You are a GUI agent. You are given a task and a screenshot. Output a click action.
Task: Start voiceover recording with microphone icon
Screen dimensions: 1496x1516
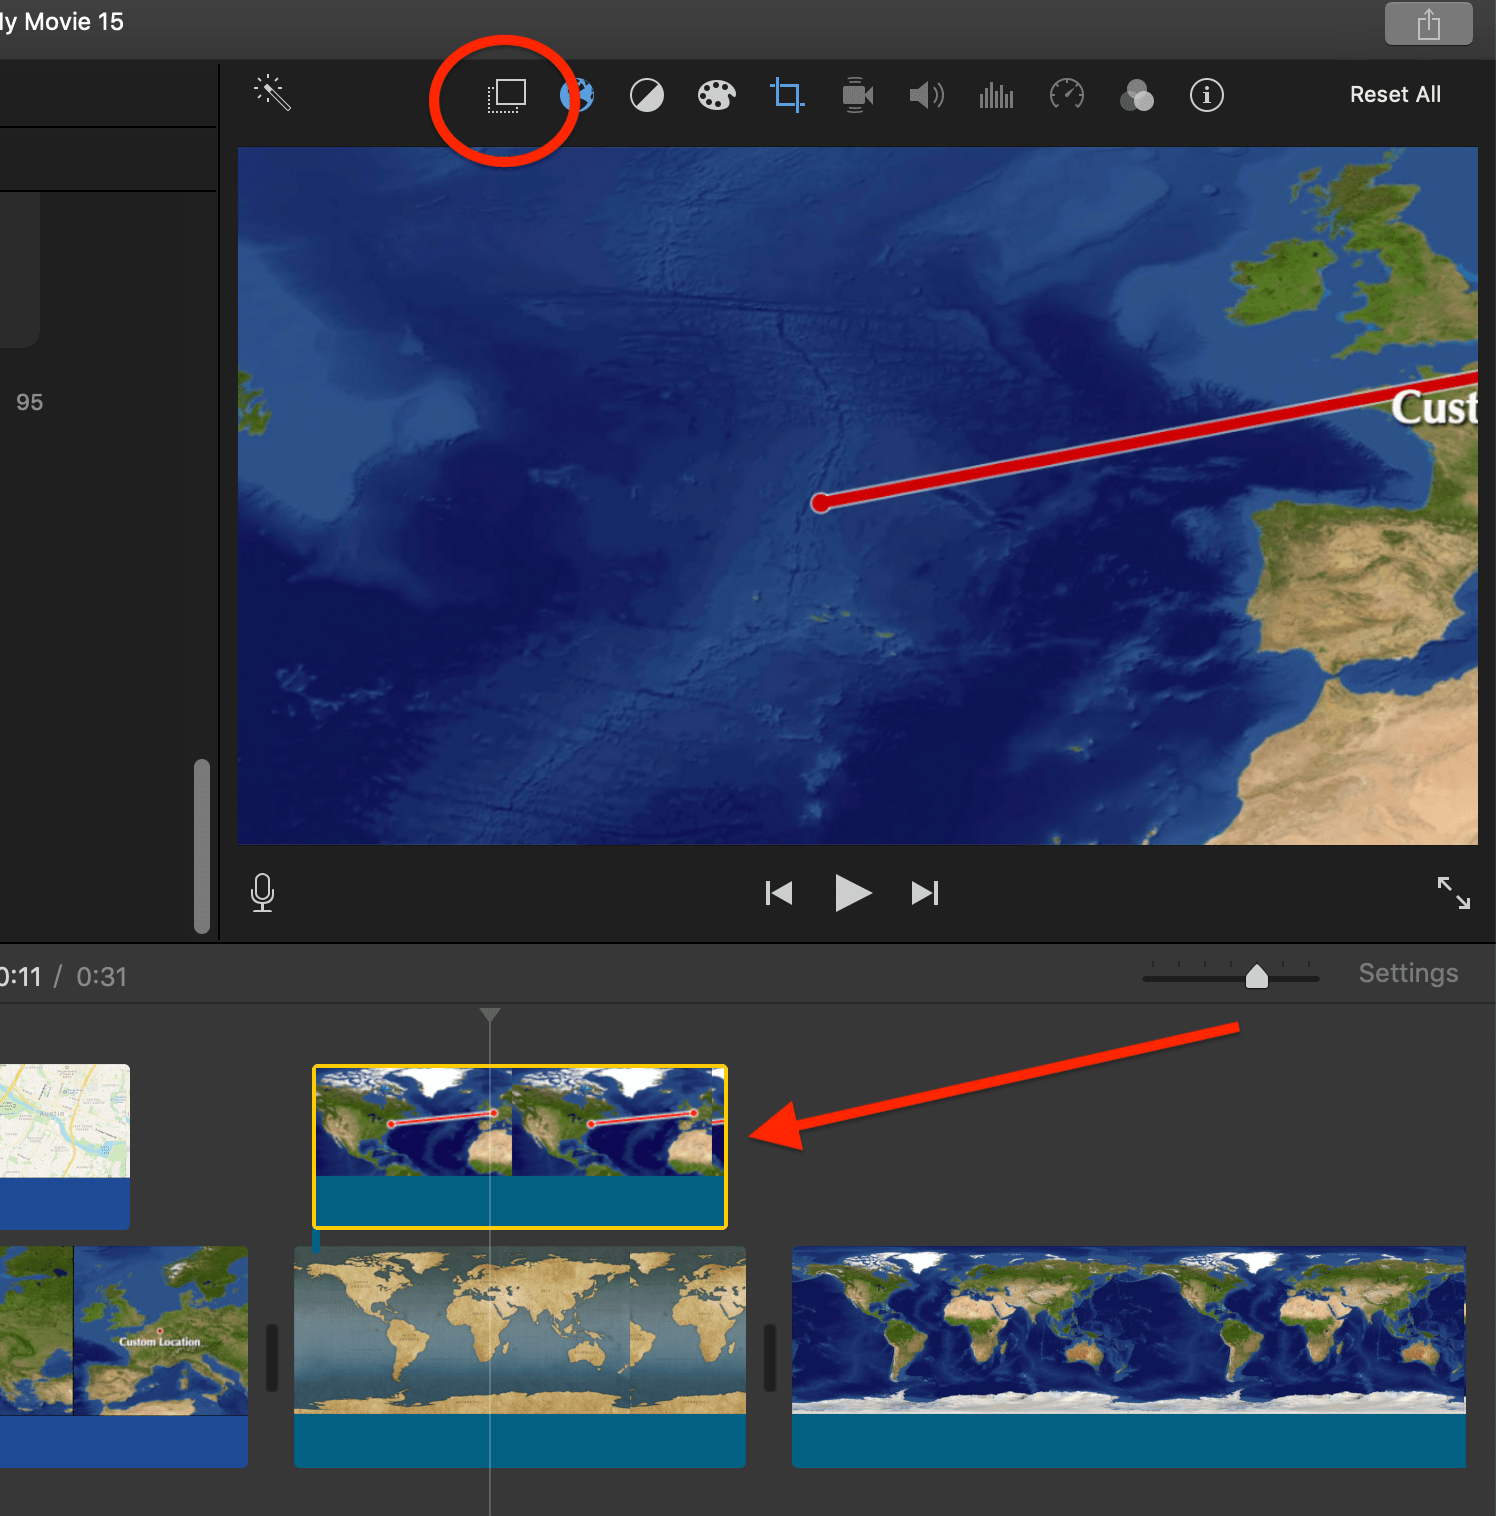point(262,893)
